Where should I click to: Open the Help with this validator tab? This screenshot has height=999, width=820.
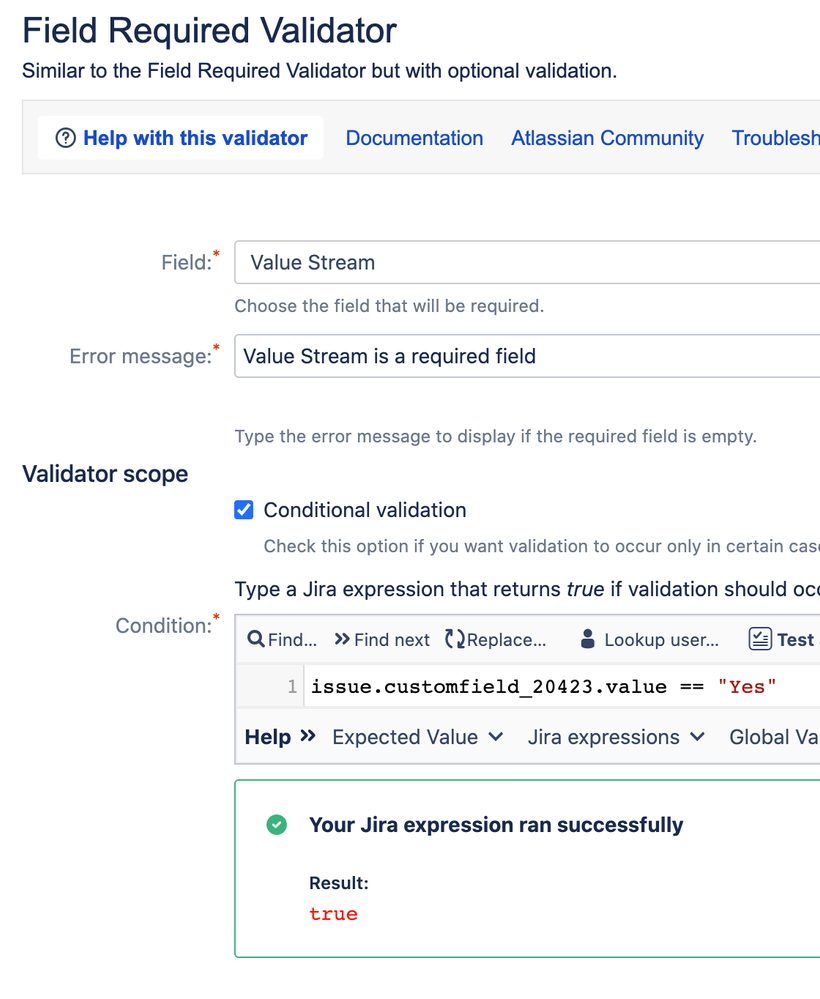tap(181, 138)
